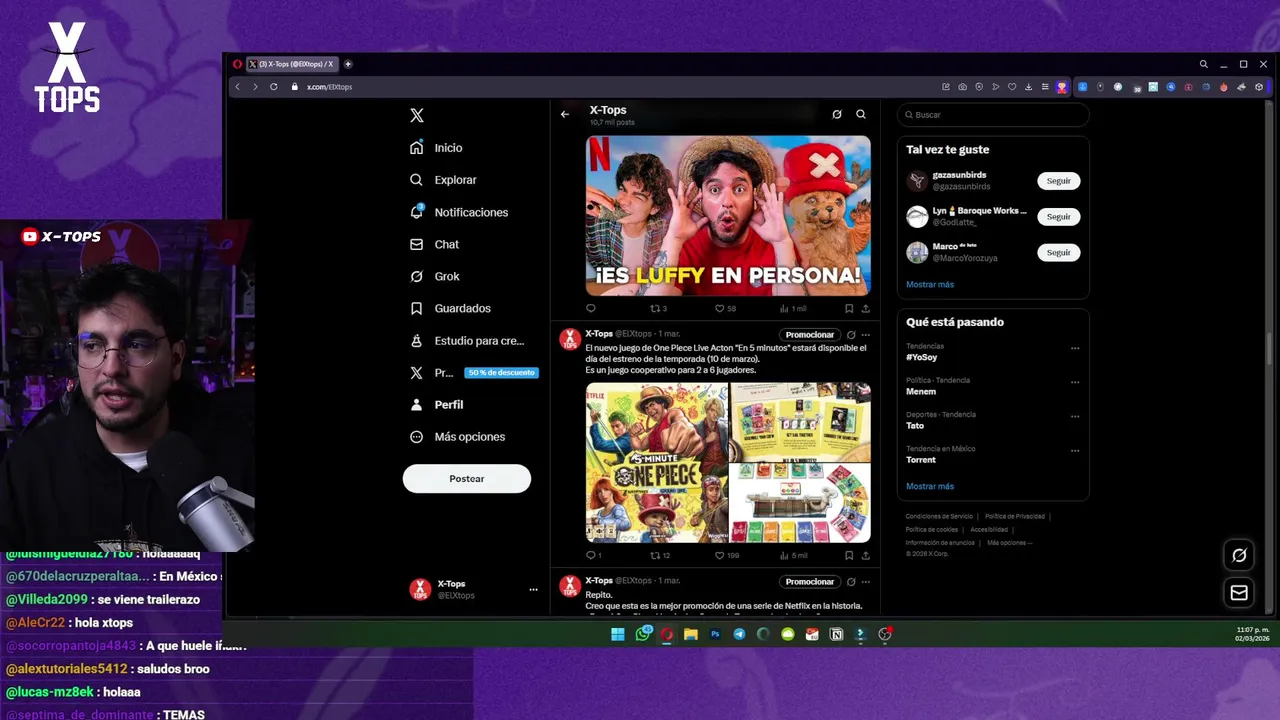Expand Más opciones in the sidebar
Screen dimensions: 1280x720
(457, 437)
